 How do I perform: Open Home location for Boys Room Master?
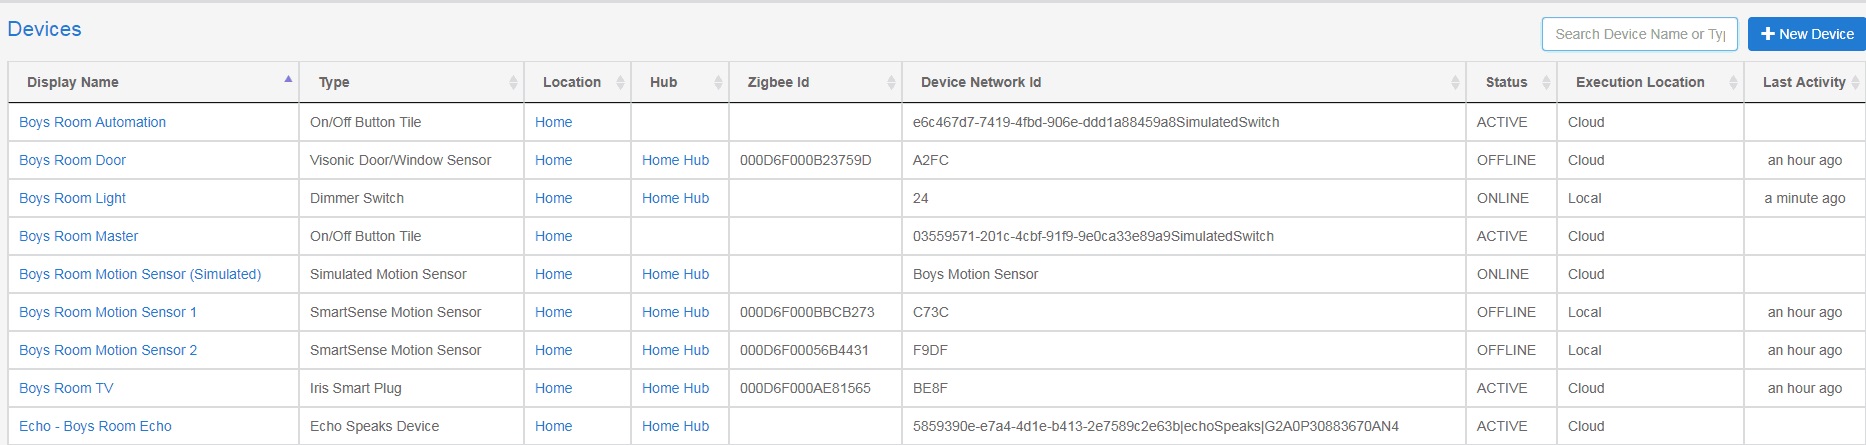pyautogui.click(x=553, y=236)
